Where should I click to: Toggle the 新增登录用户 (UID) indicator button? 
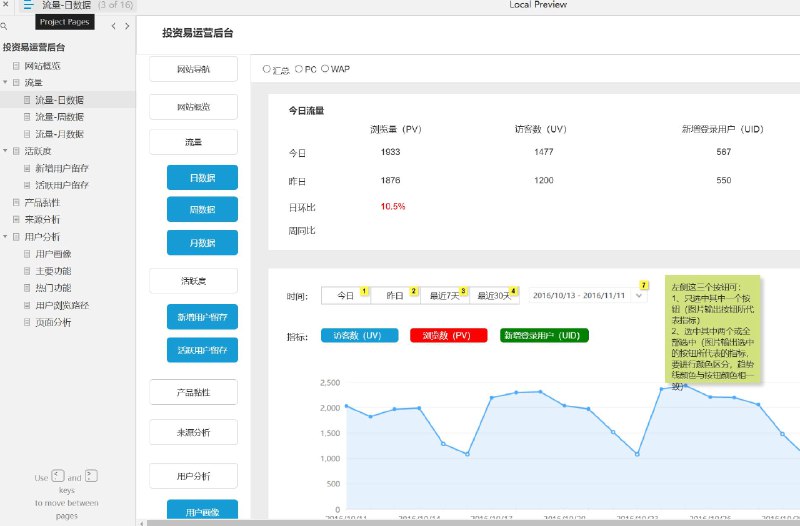[544, 335]
